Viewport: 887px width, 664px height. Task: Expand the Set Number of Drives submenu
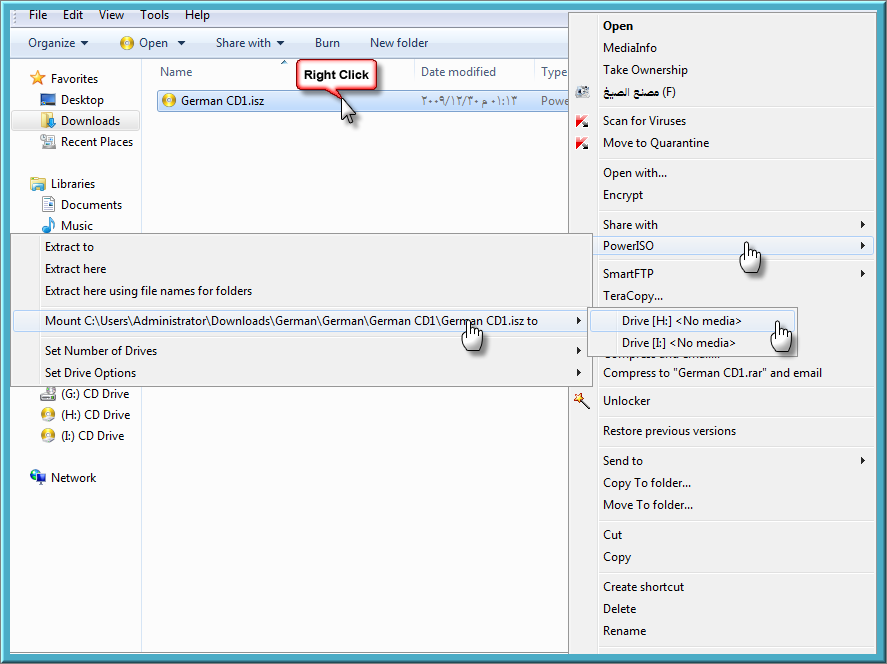pyautogui.click(x=300, y=351)
